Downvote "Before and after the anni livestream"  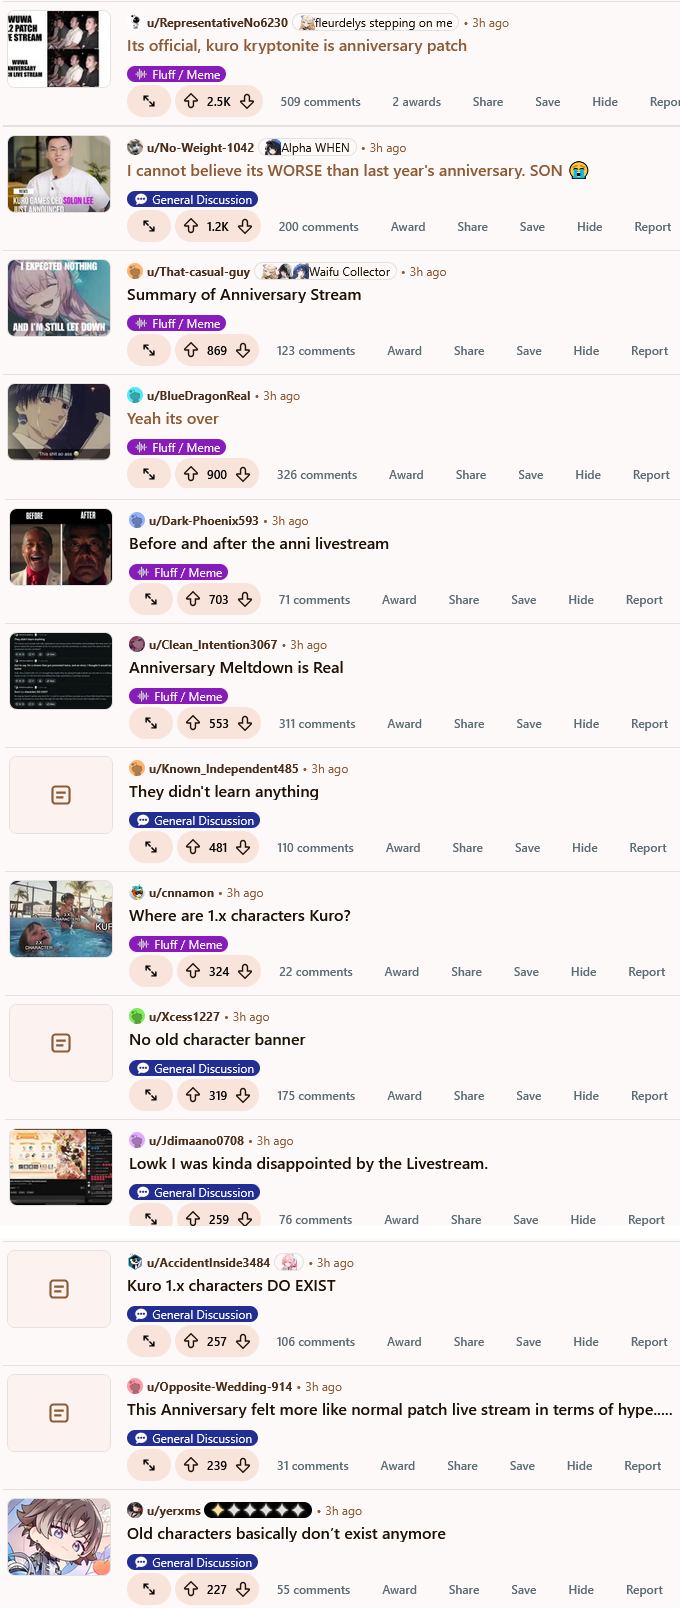[244, 599]
